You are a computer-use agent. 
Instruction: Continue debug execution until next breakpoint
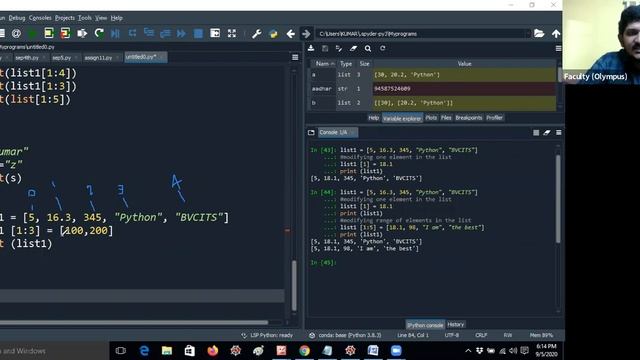[x=181, y=33]
